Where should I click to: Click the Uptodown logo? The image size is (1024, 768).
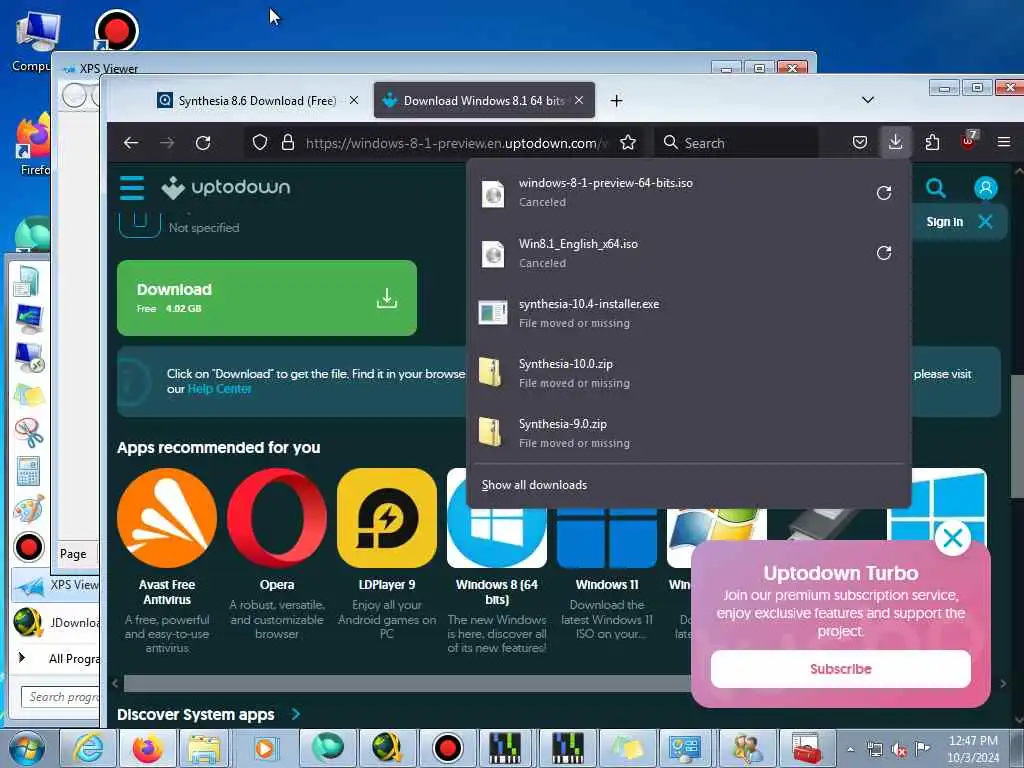226,187
